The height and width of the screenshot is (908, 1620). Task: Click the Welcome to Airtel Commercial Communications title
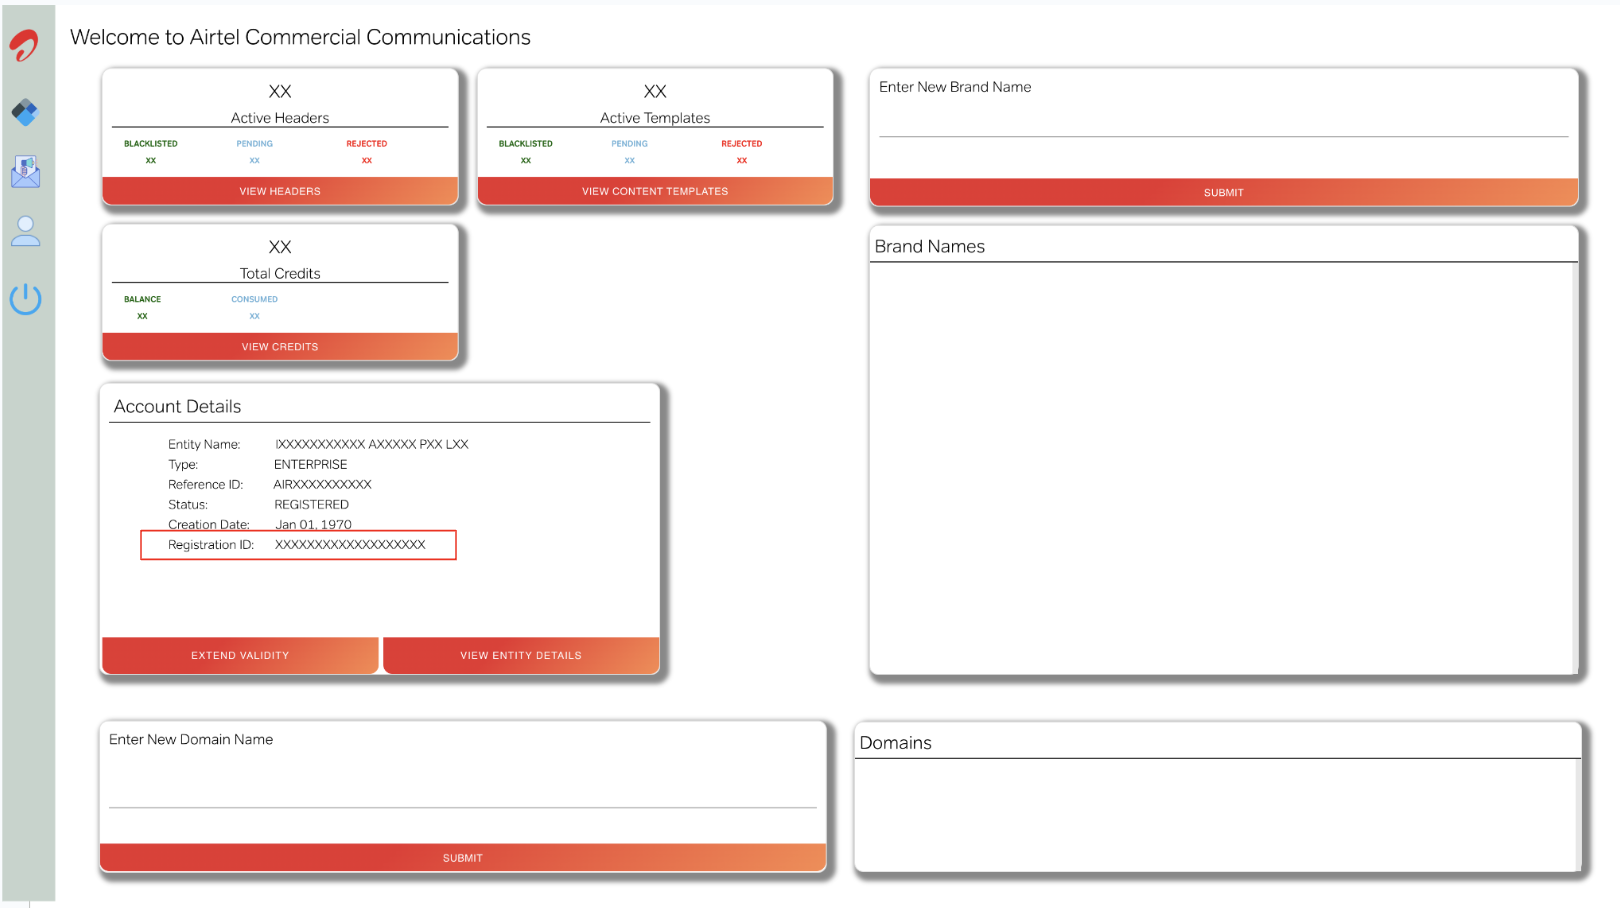(x=300, y=37)
